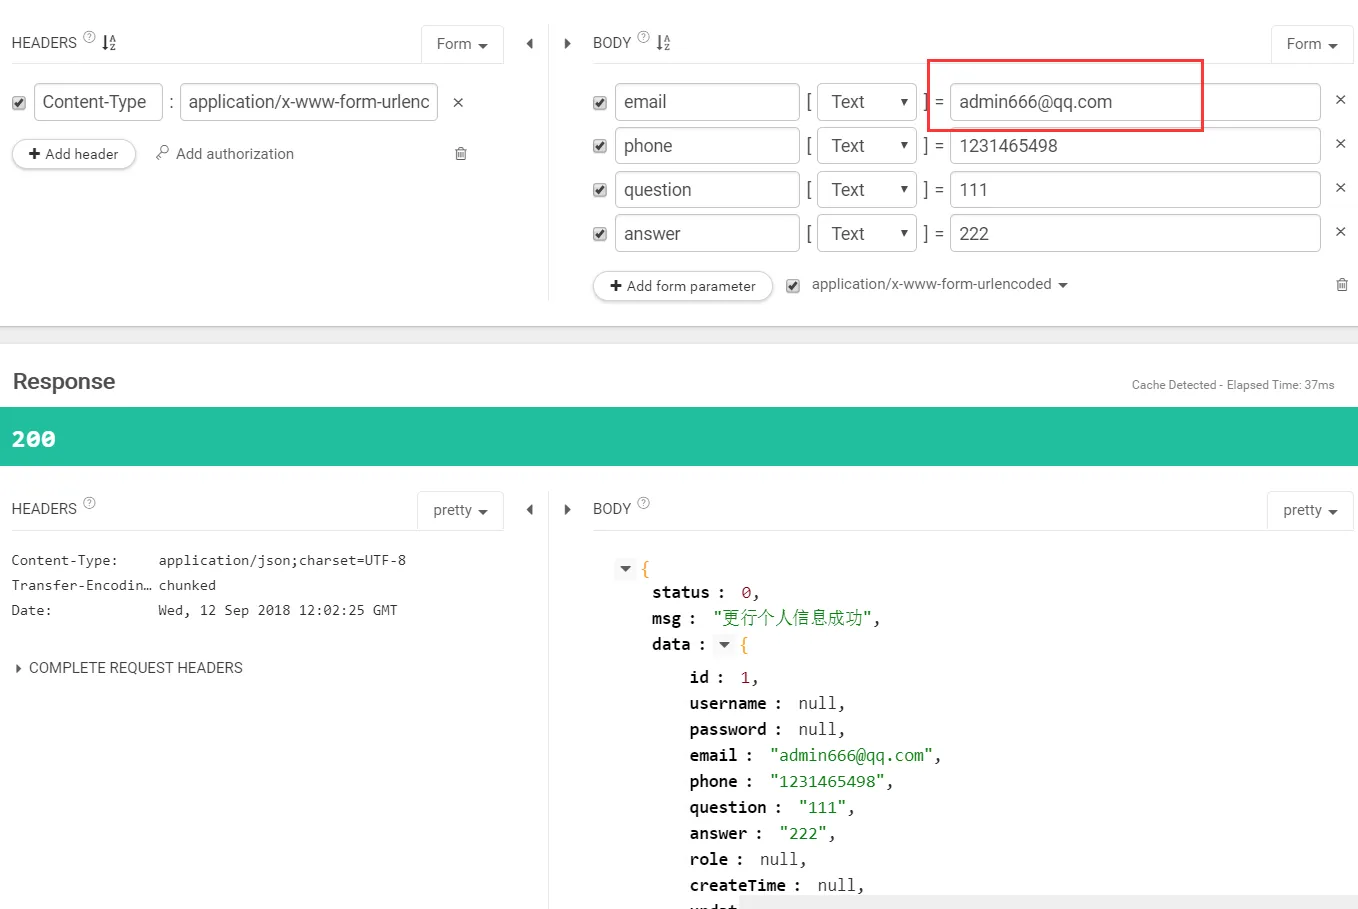Click the Elapsed Time 37ms text
This screenshot has height=909, width=1358.
click(x=1281, y=385)
